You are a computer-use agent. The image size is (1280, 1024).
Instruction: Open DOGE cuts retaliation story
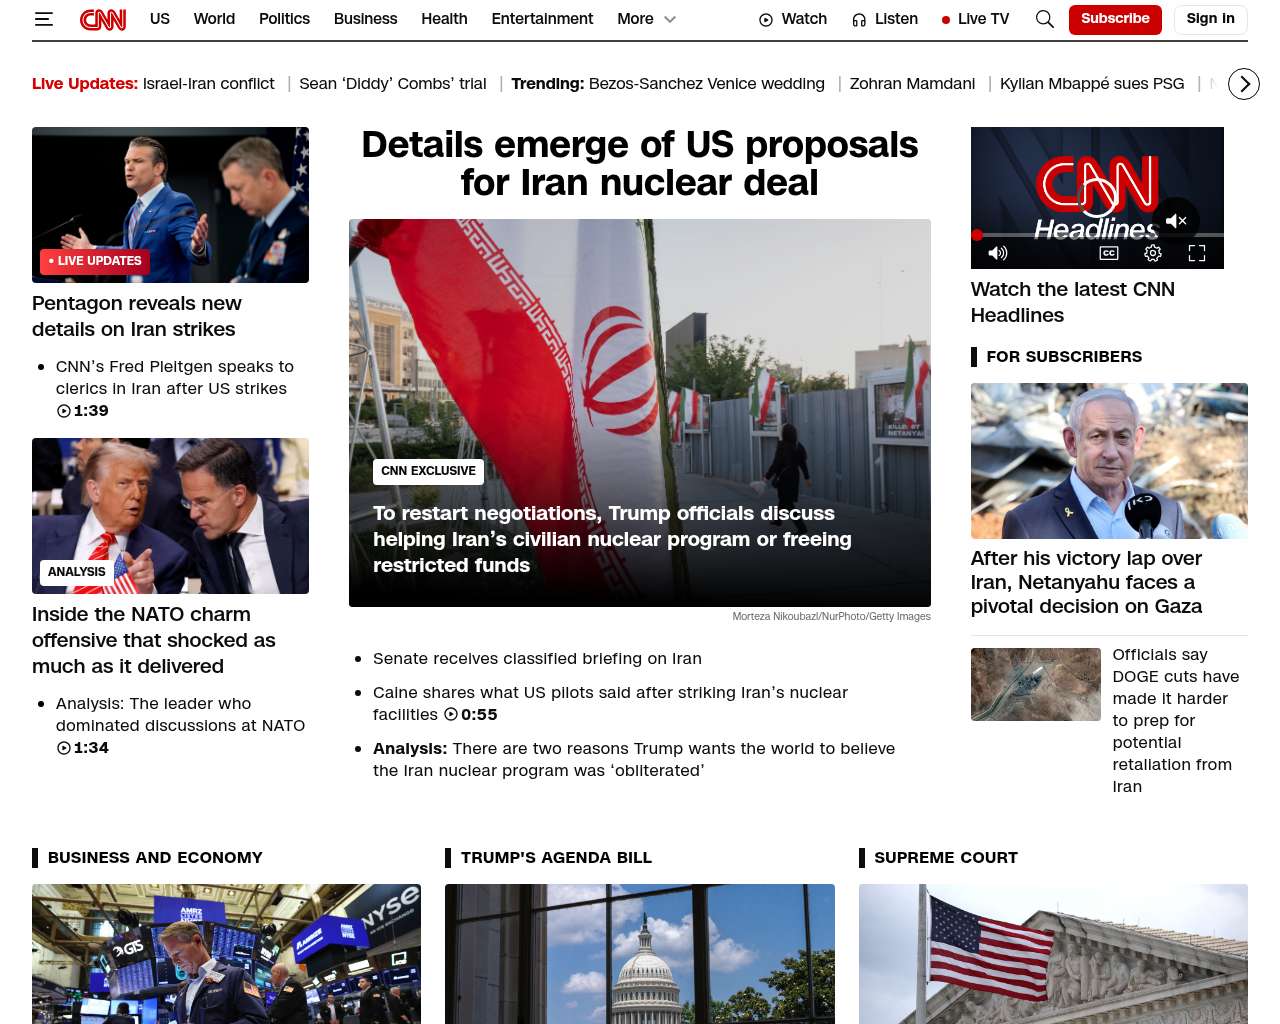click(x=1176, y=720)
